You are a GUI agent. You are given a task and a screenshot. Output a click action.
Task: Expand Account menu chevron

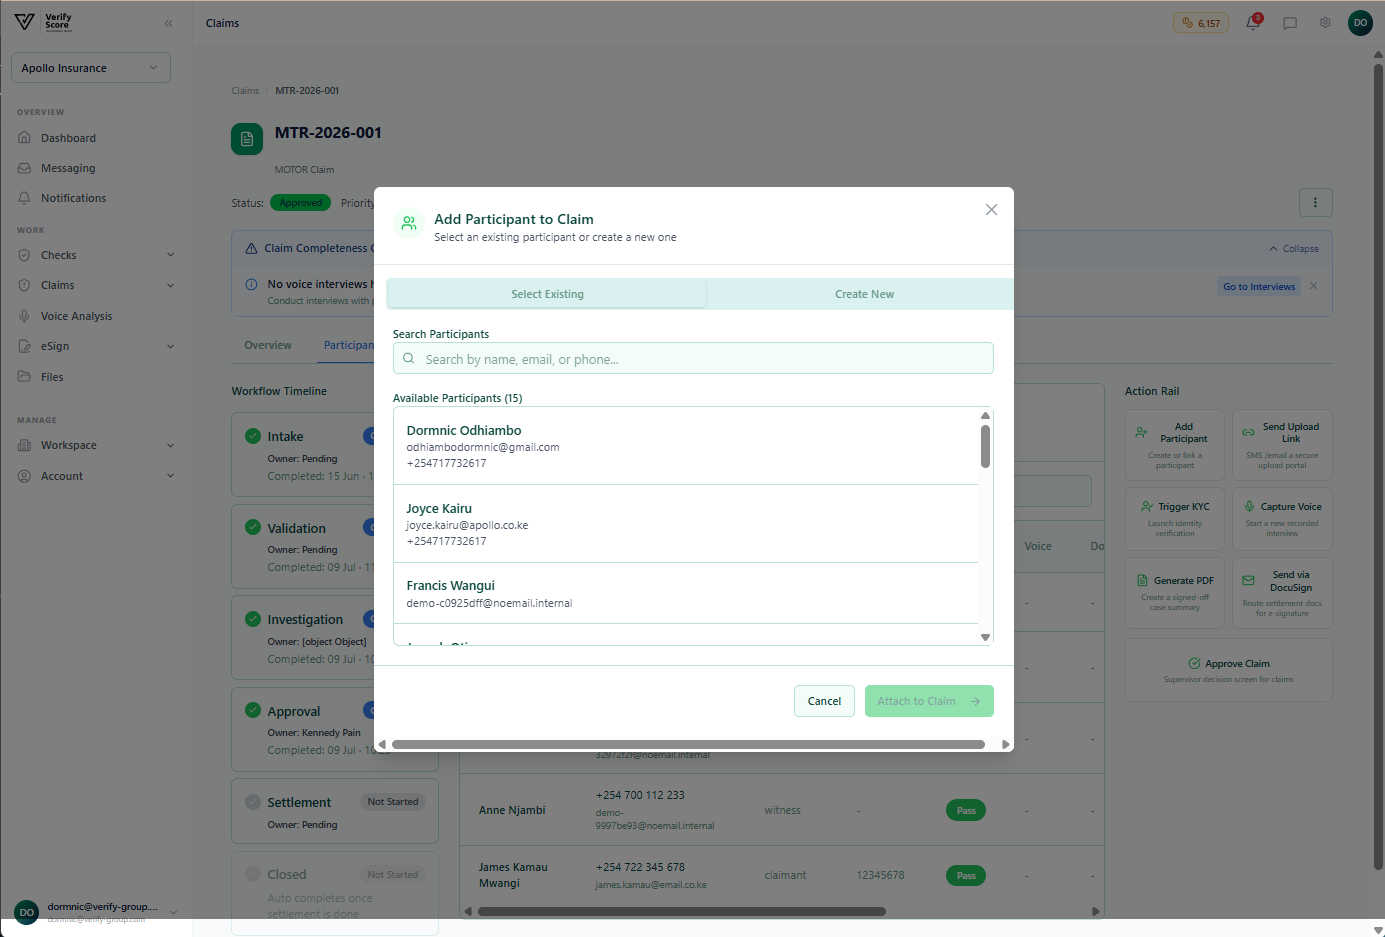point(170,476)
